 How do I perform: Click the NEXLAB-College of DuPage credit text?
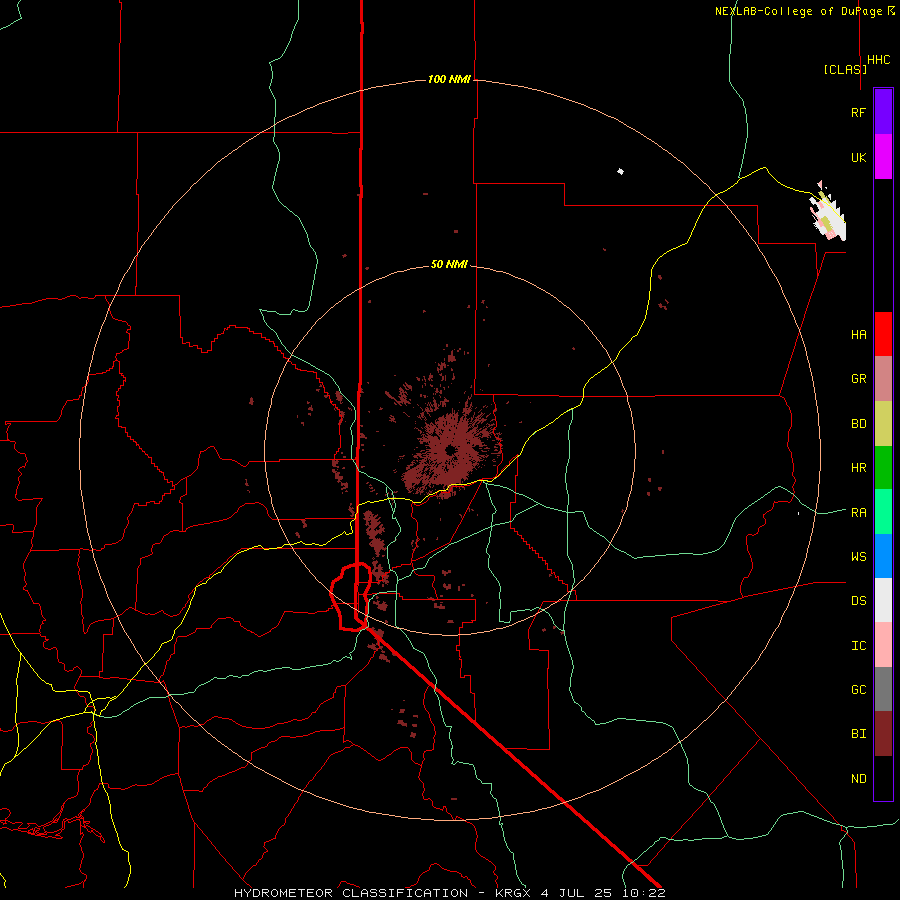click(805, 11)
